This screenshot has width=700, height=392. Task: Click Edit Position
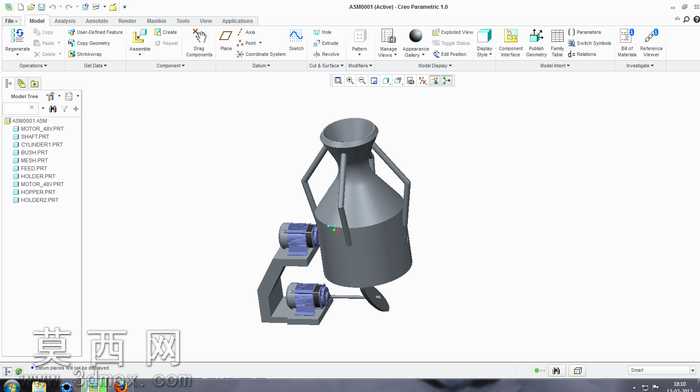[450, 54]
